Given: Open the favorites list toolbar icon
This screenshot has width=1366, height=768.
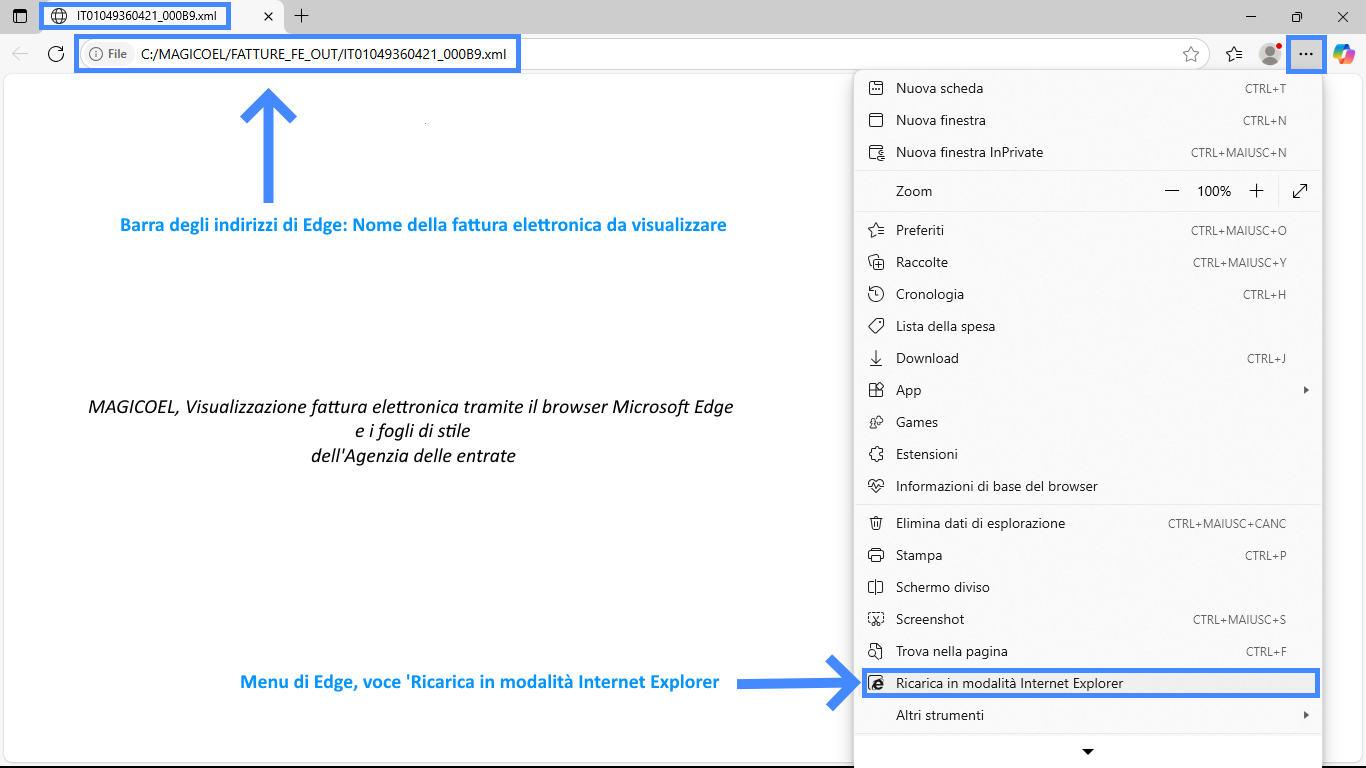Looking at the screenshot, I should click(x=1234, y=54).
